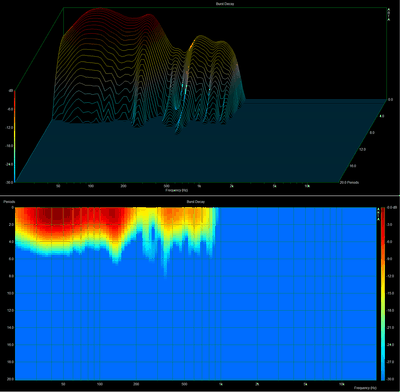Click the -12.0 dB tick on the 3D plot axis

pyautogui.click(x=8, y=127)
